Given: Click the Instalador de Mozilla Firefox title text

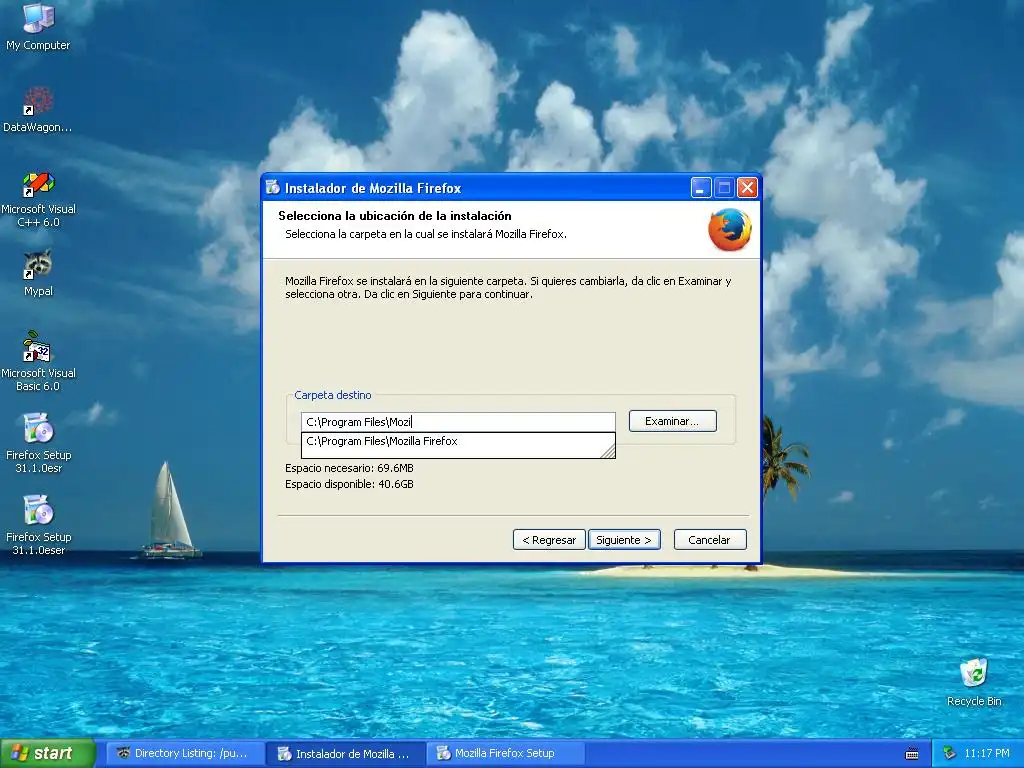Looking at the screenshot, I should 373,188.
